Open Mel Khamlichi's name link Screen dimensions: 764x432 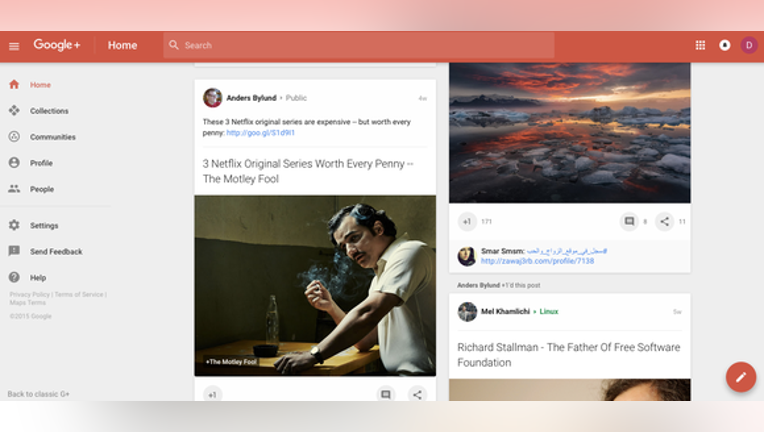pos(505,312)
